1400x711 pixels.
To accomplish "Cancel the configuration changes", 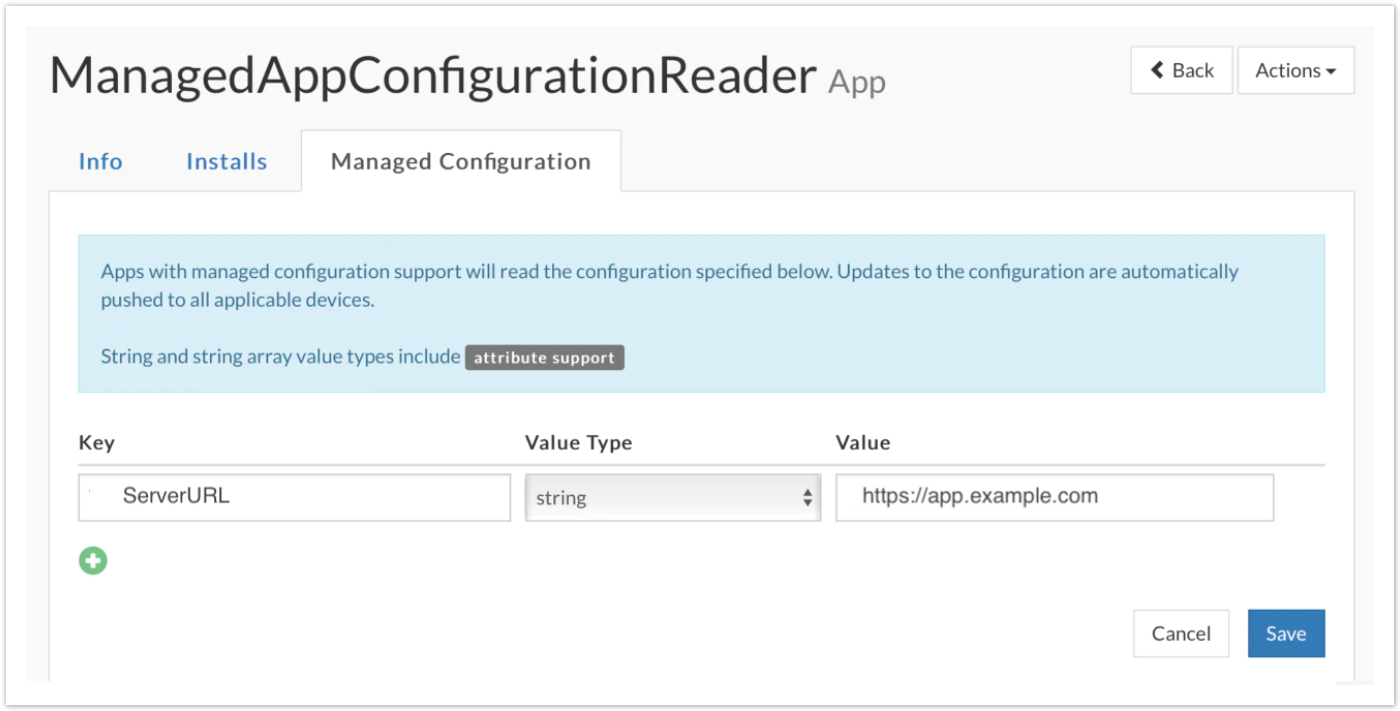I will point(1180,634).
